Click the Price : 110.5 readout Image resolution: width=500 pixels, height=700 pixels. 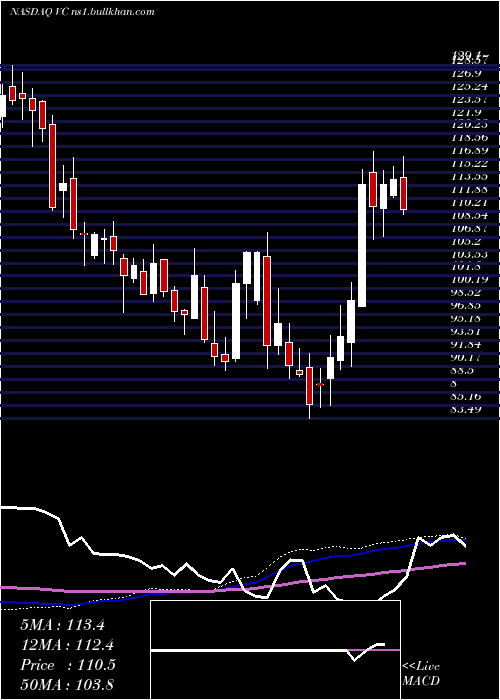[68, 665]
